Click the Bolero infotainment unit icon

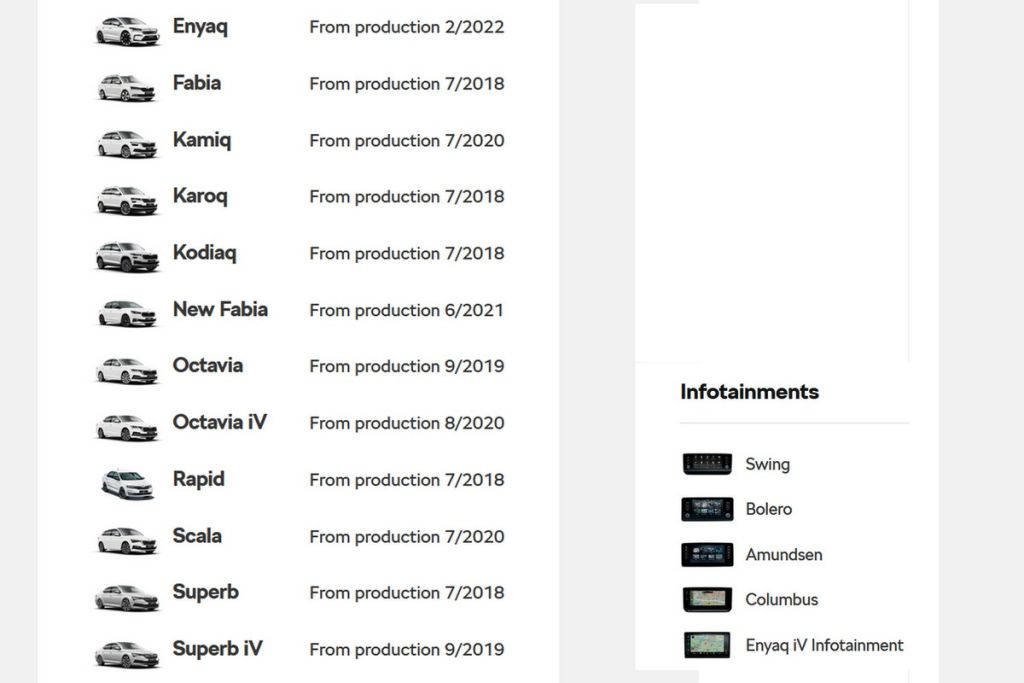707,509
